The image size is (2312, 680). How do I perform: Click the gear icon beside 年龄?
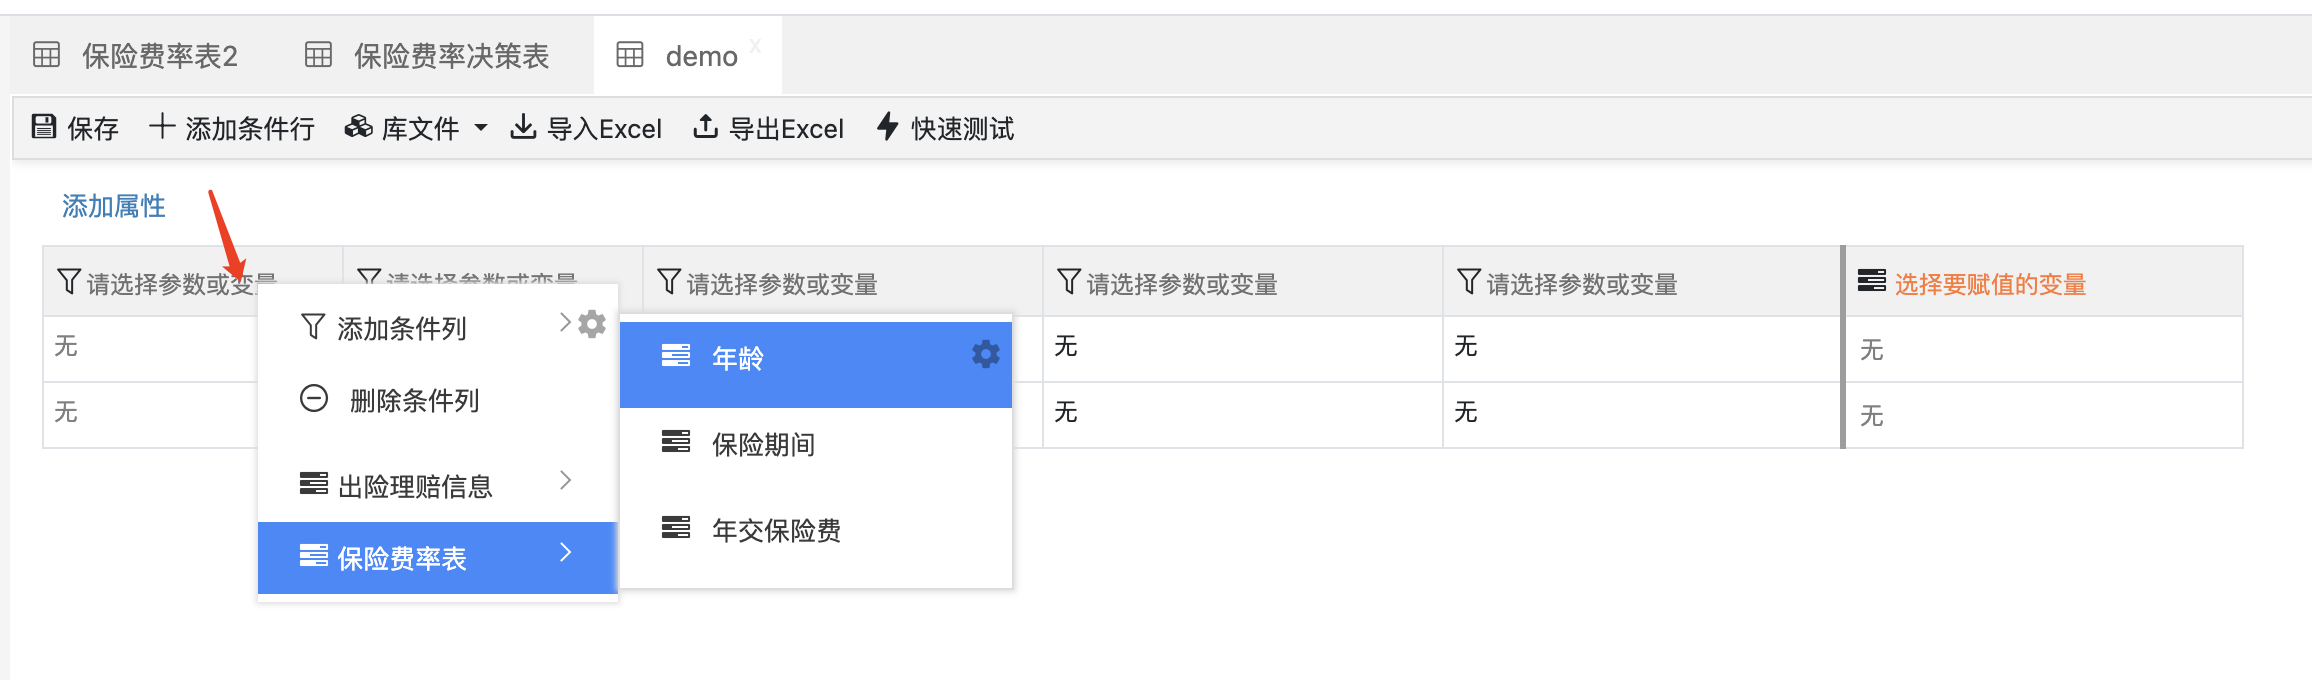985,354
